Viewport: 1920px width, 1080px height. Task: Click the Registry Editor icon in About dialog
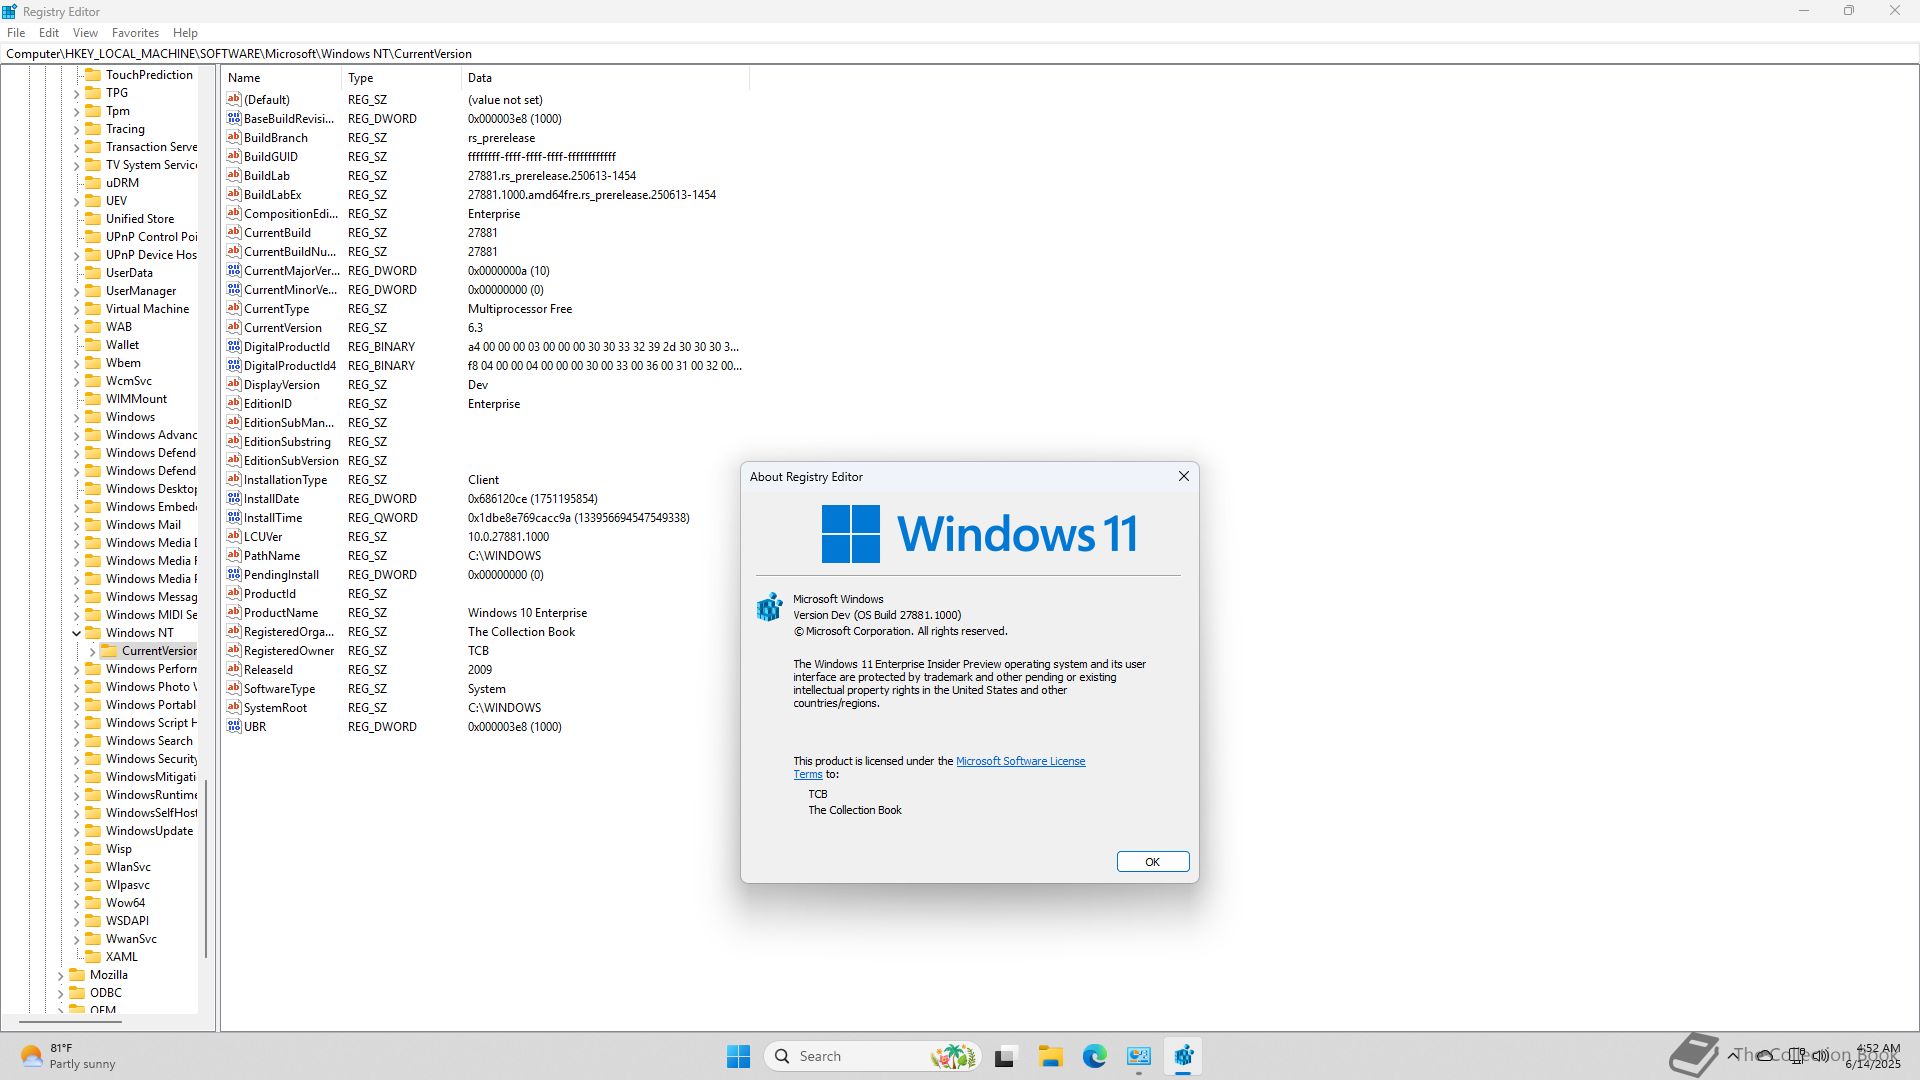coord(769,607)
